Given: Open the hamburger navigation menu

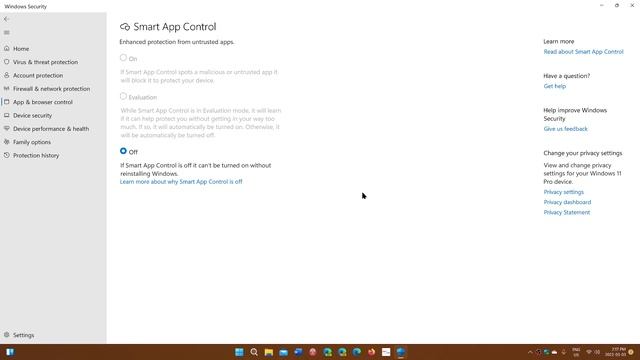Looking at the screenshot, I should [7, 33].
